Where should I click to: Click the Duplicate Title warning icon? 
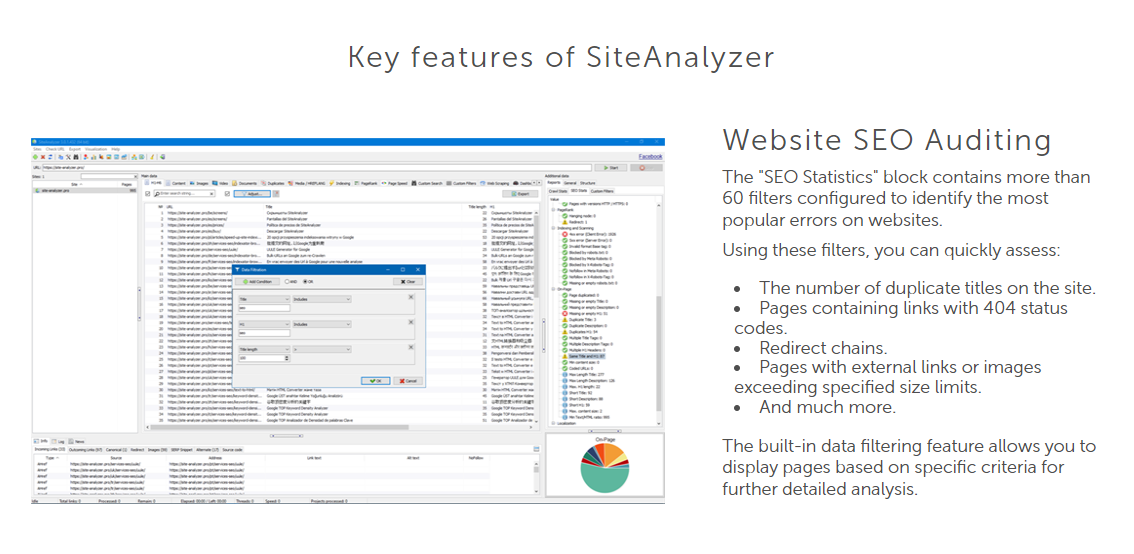point(565,320)
